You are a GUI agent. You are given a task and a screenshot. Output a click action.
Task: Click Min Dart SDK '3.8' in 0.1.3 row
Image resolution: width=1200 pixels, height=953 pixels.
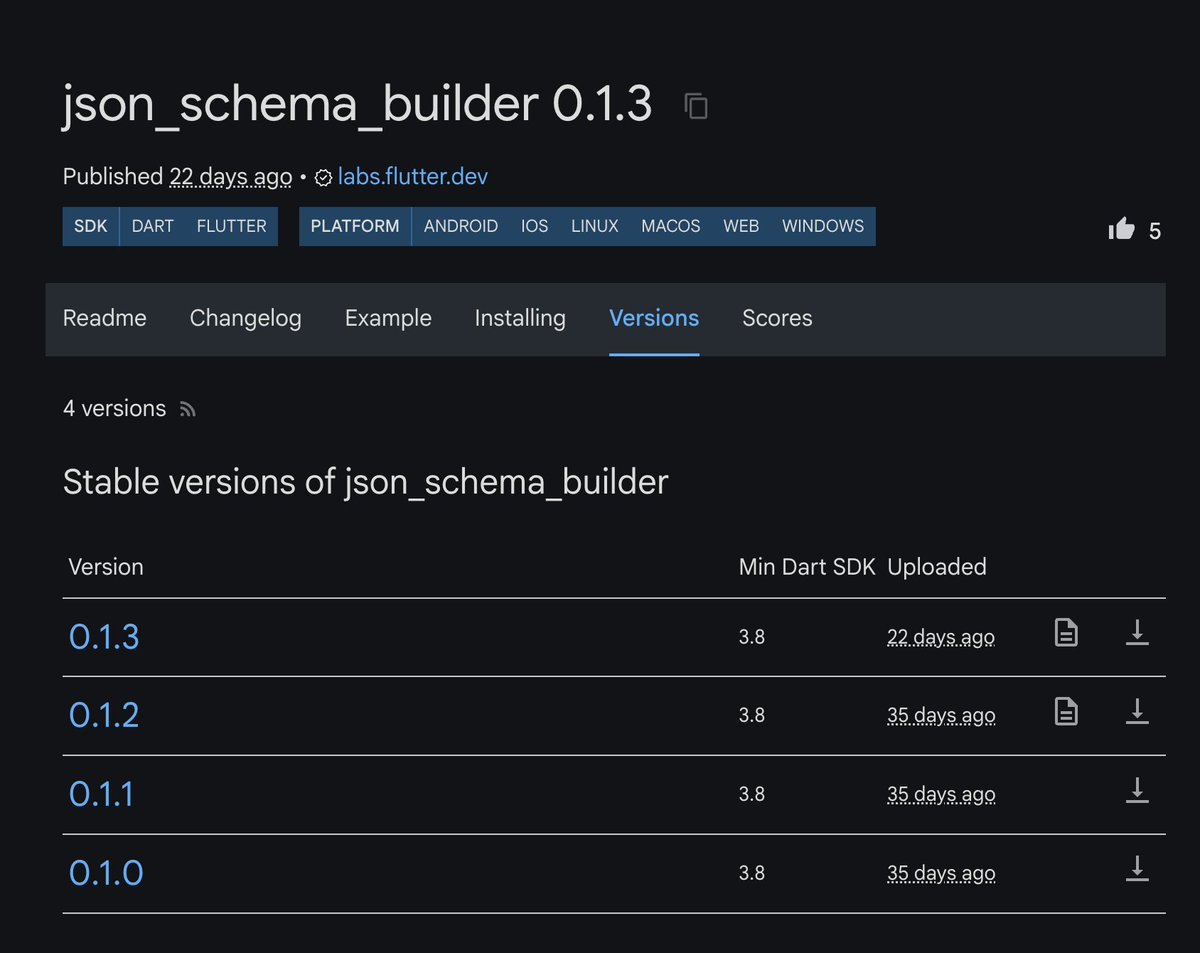pos(752,637)
